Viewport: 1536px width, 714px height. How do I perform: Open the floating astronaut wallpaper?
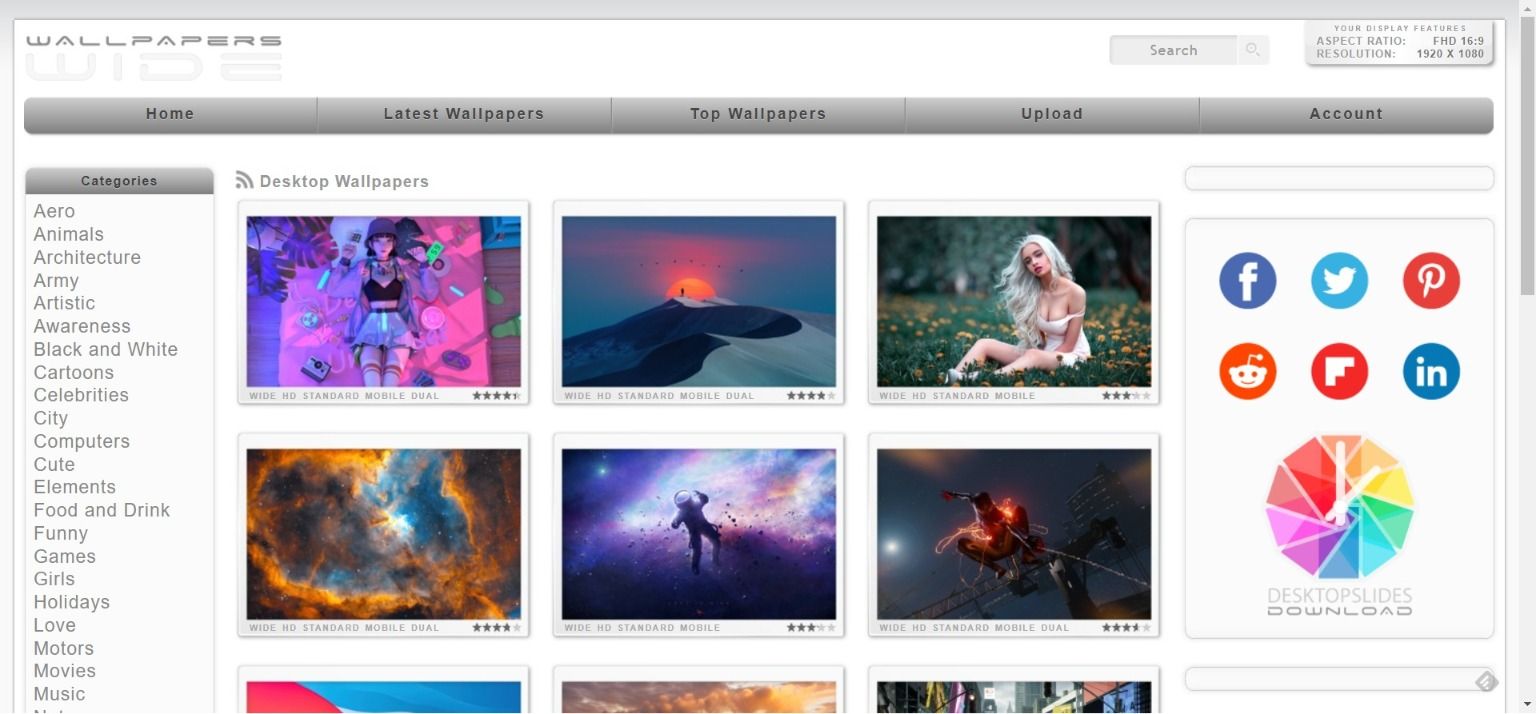(x=699, y=533)
